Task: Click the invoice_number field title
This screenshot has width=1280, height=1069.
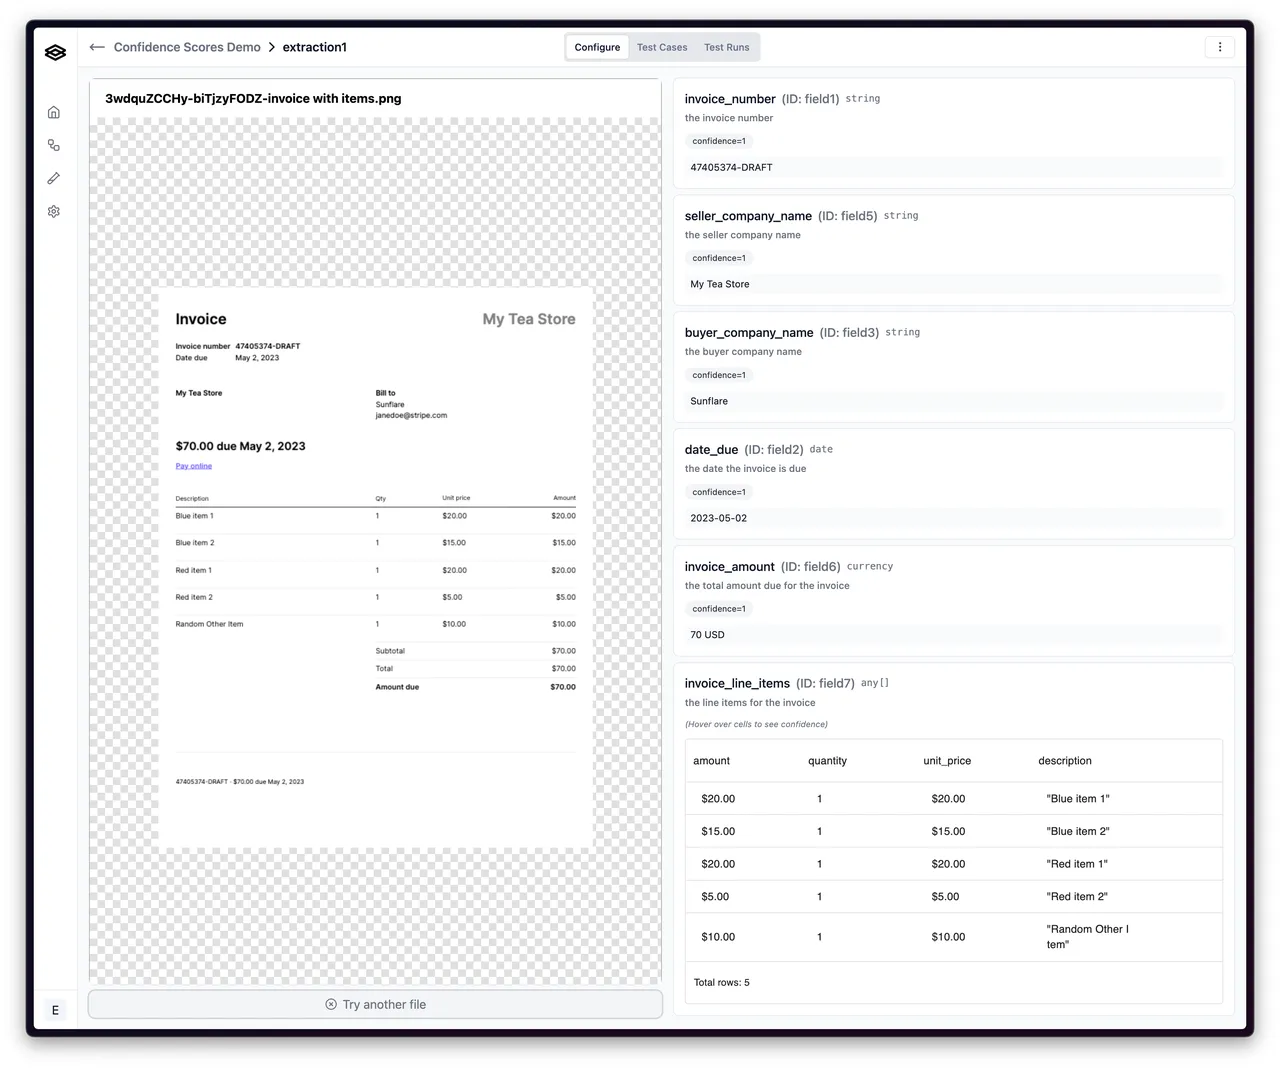Action: [730, 99]
